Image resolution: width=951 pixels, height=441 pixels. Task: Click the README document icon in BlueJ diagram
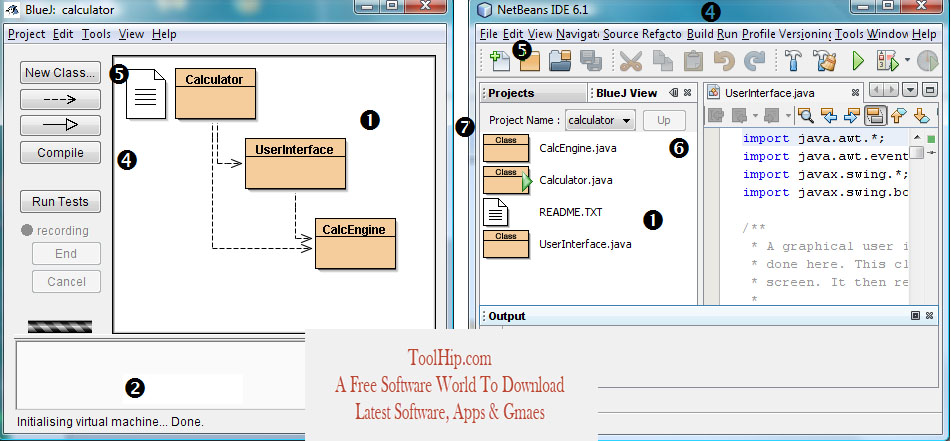[146, 94]
